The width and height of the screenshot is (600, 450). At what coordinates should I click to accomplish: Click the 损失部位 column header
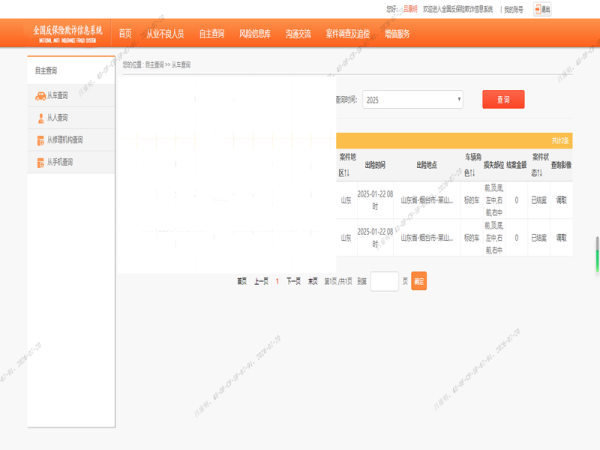(494, 165)
